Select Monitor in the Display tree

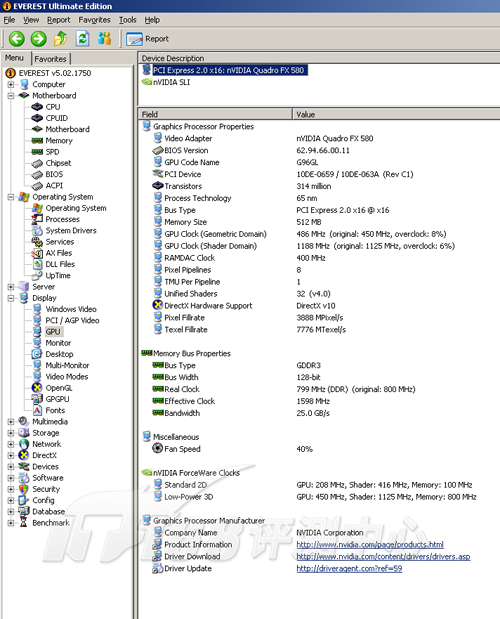(x=58, y=343)
